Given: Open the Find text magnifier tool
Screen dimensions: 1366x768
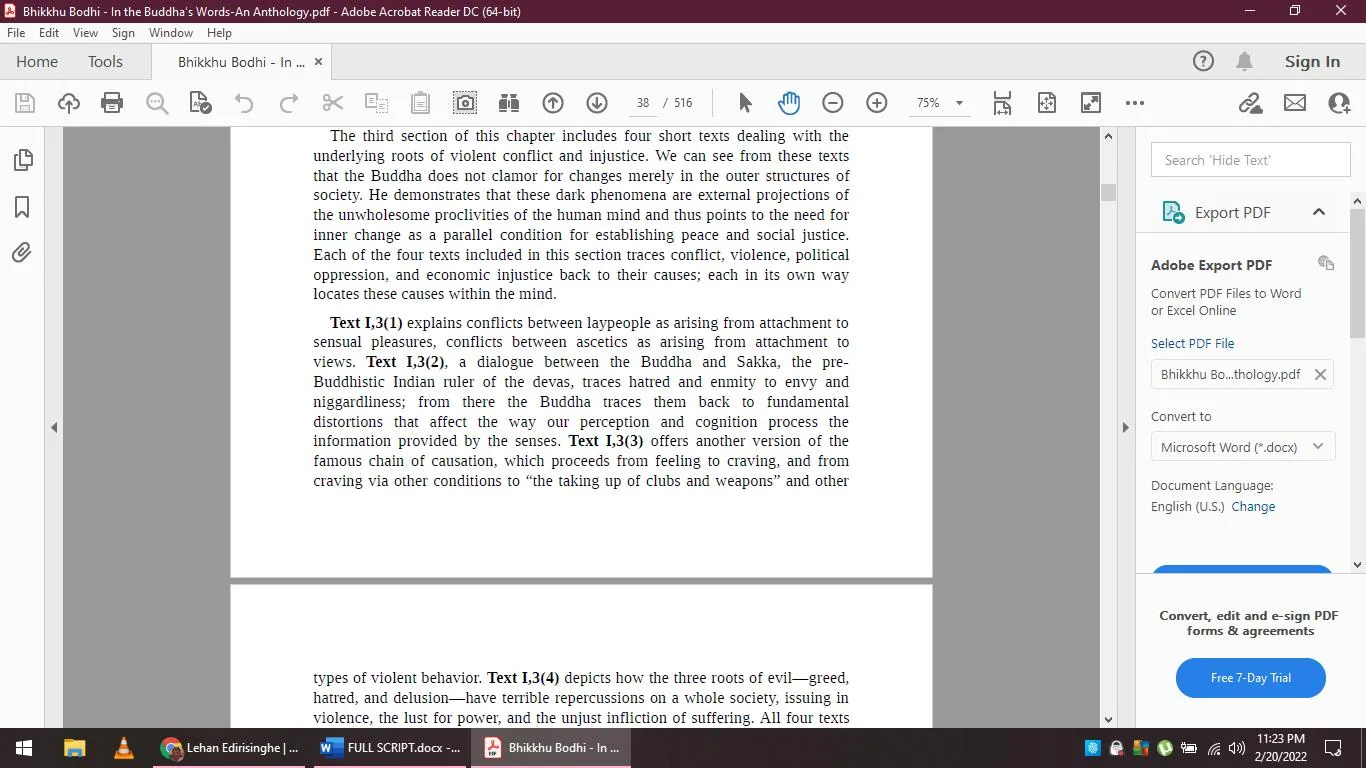Looking at the screenshot, I should coord(157,103).
